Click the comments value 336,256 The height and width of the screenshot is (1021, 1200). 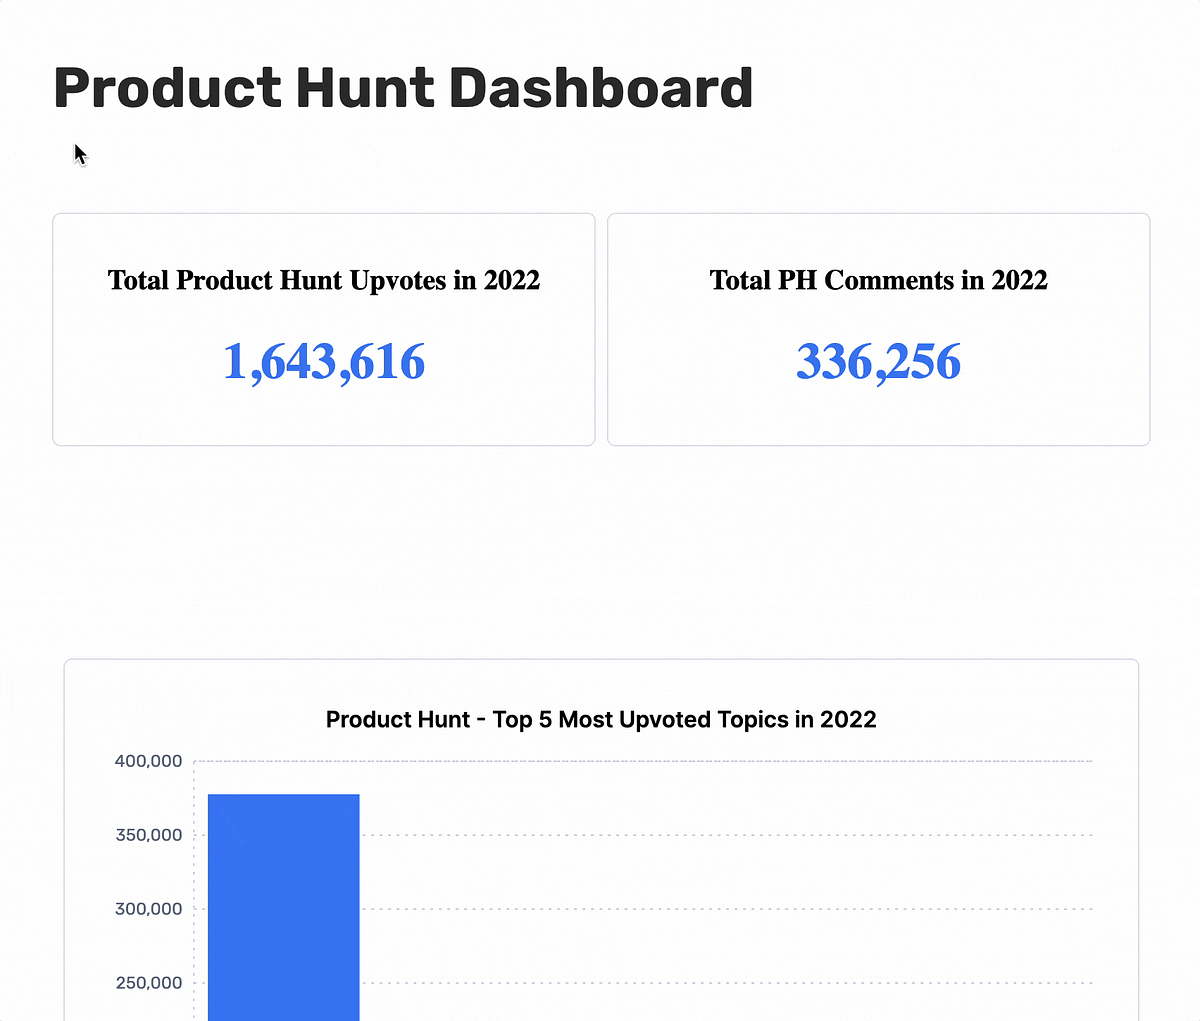877,362
